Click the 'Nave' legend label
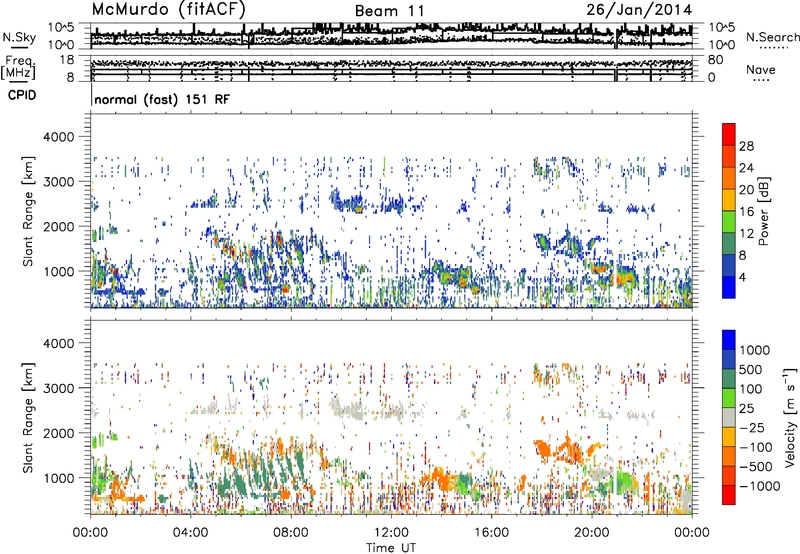The width and height of the screenshot is (800, 554). (x=761, y=69)
